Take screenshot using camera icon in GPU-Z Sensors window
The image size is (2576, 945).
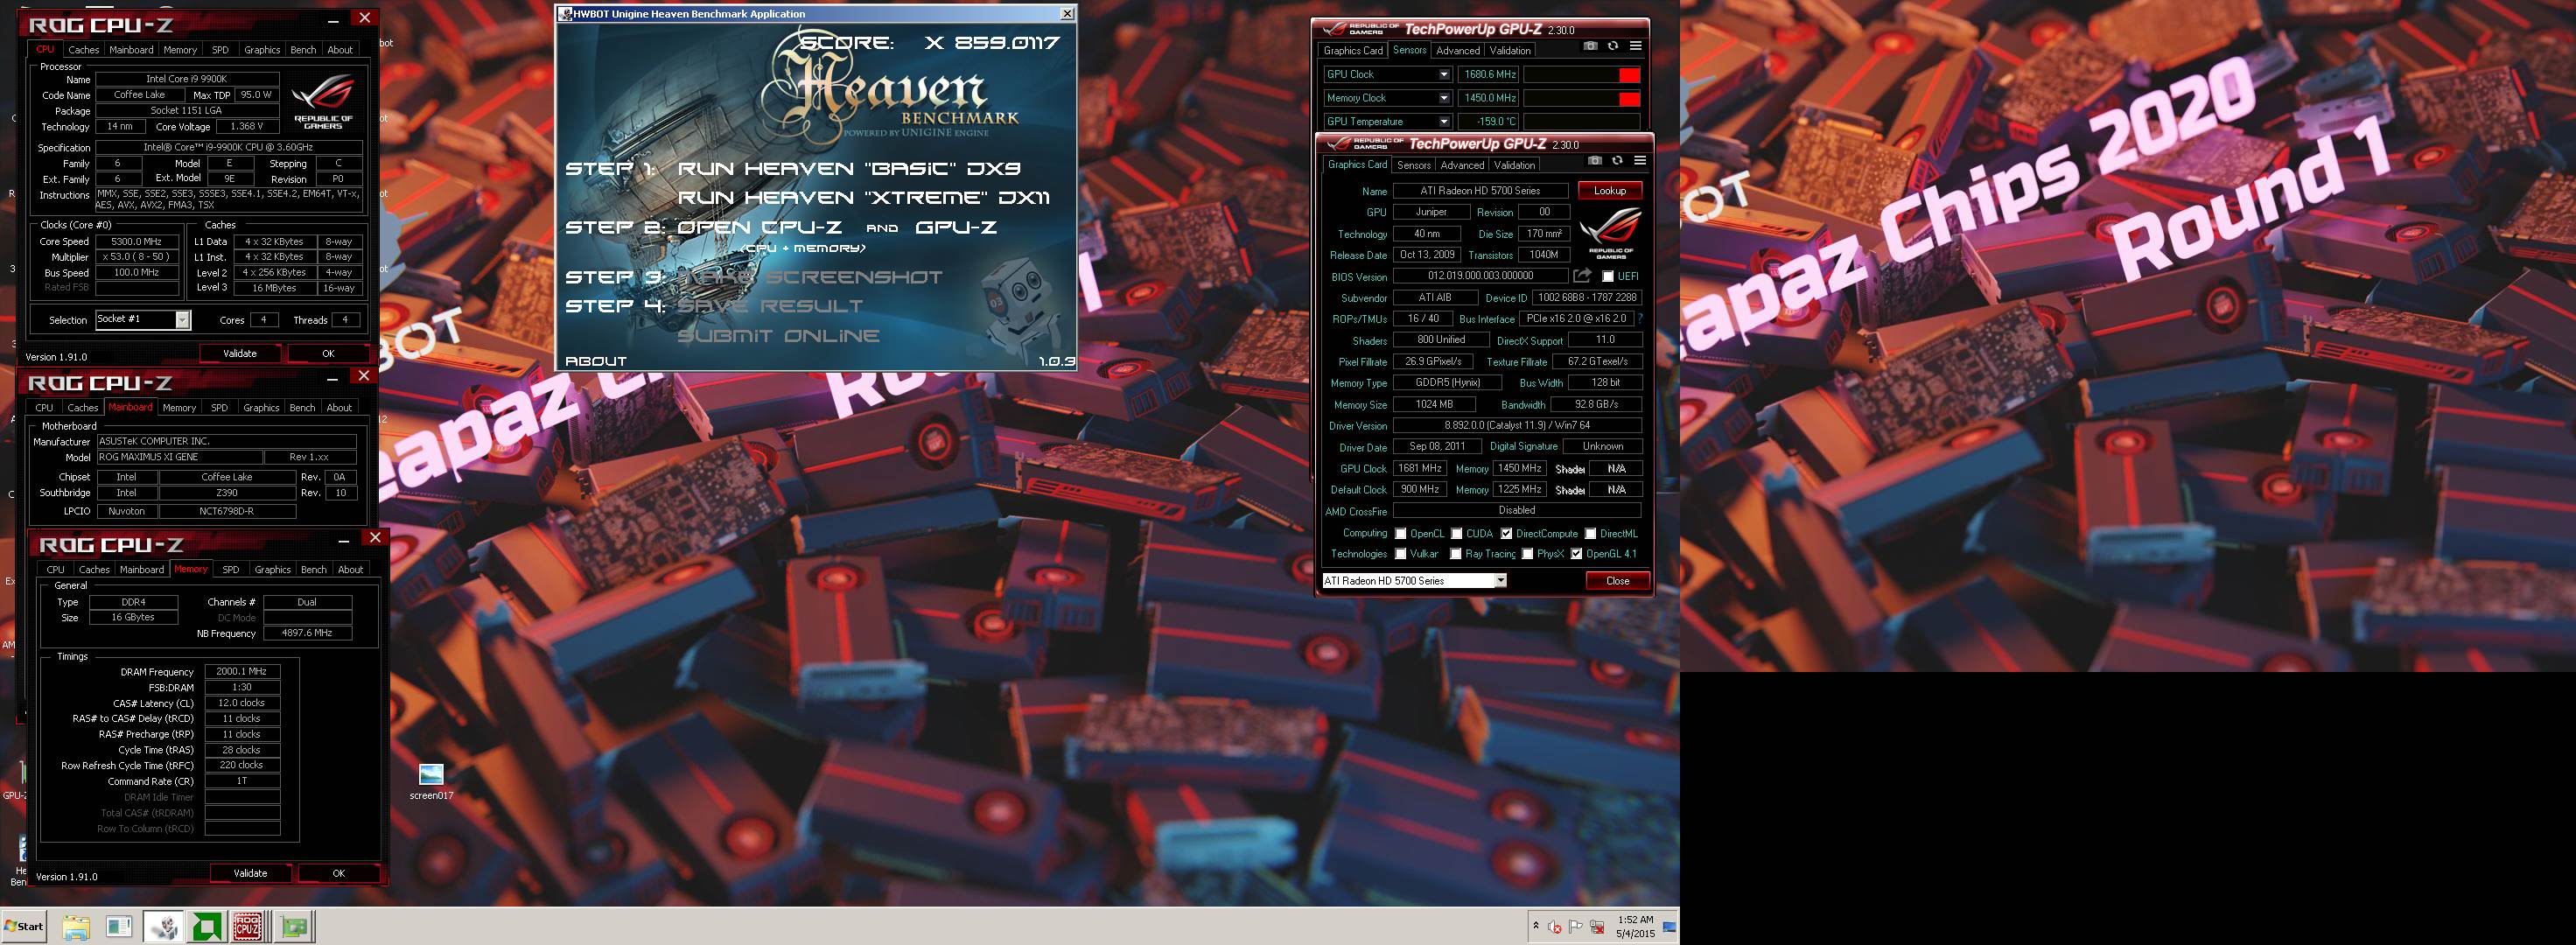coord(1591,46)
